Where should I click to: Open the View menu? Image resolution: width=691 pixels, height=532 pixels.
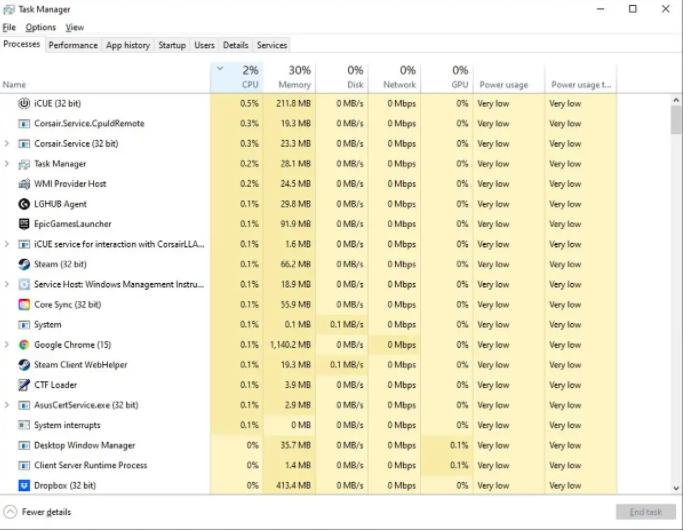click(x=74, y=27)
